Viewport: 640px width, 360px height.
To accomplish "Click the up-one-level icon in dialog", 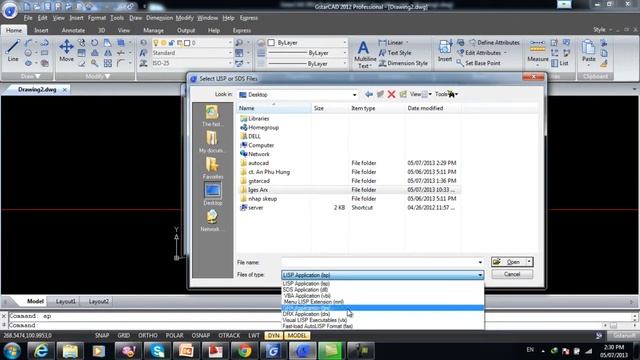I will pos(380,94).
